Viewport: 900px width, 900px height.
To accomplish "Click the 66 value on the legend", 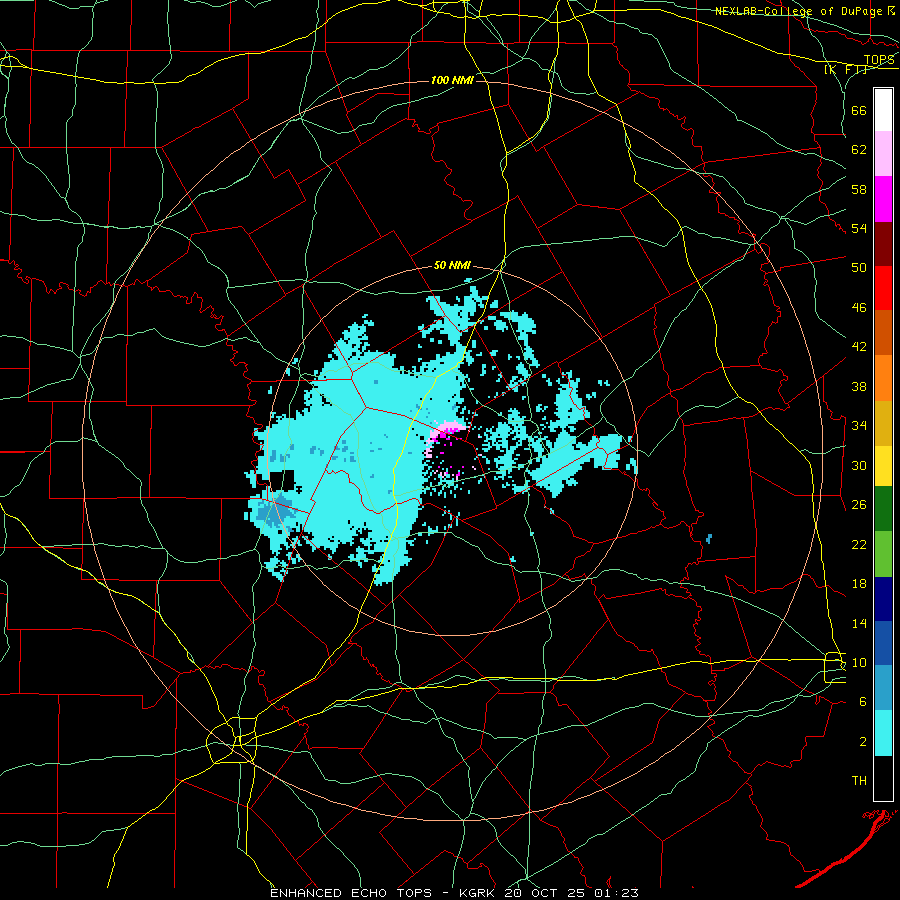I will point(859,110).
